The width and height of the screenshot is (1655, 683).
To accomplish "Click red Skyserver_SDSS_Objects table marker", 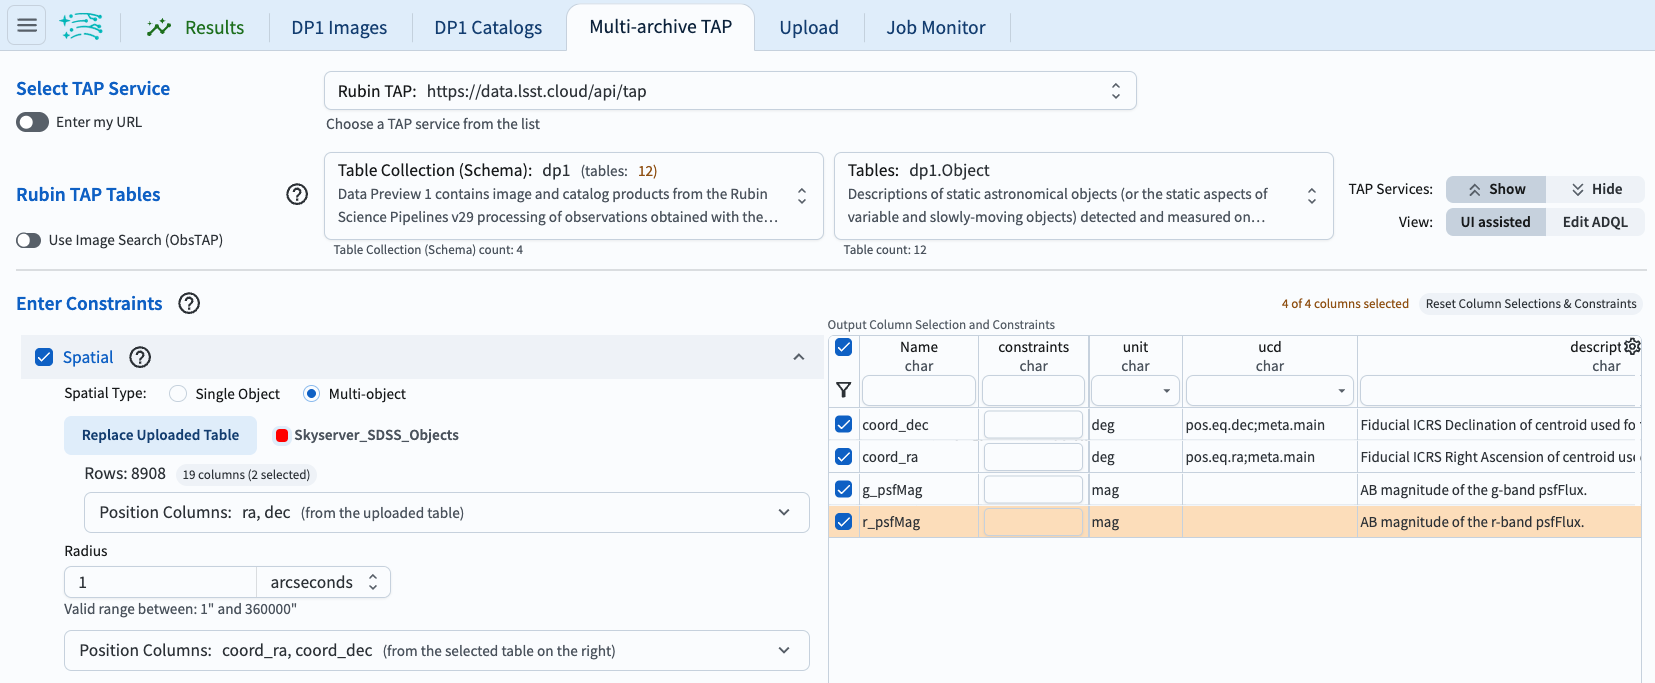I will (282, 435).
